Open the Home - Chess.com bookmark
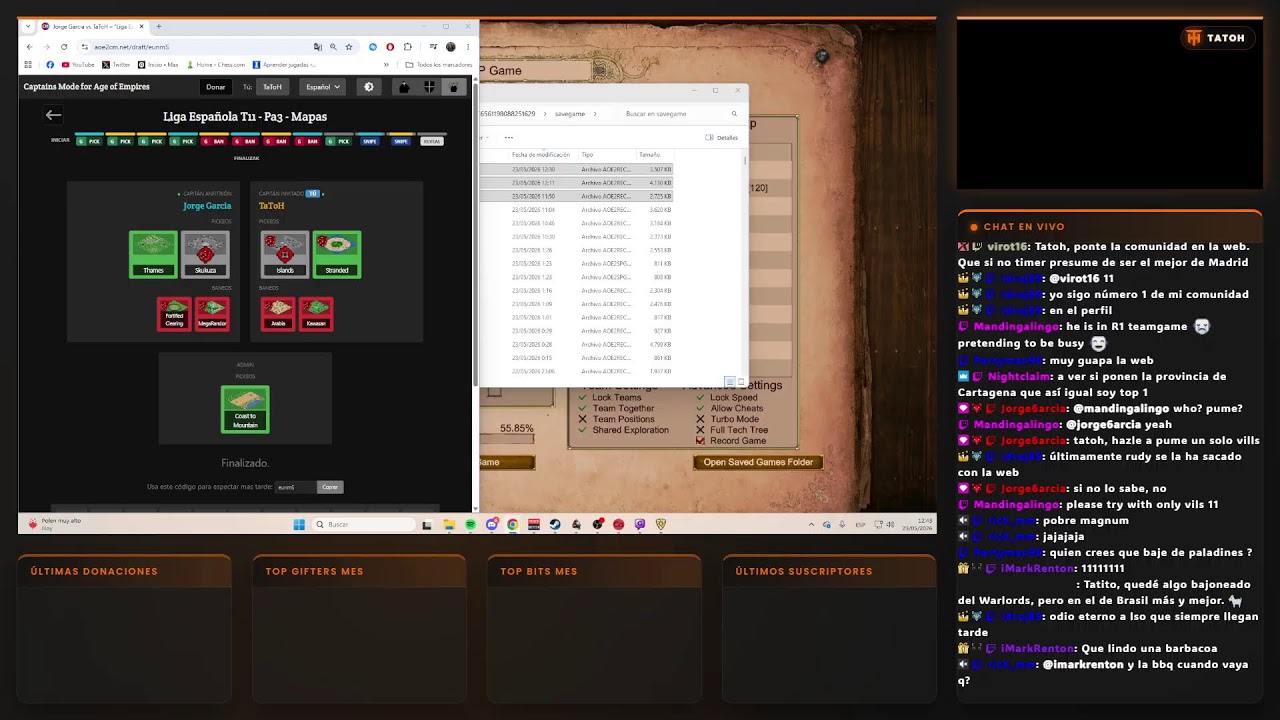 pos(216,65)
